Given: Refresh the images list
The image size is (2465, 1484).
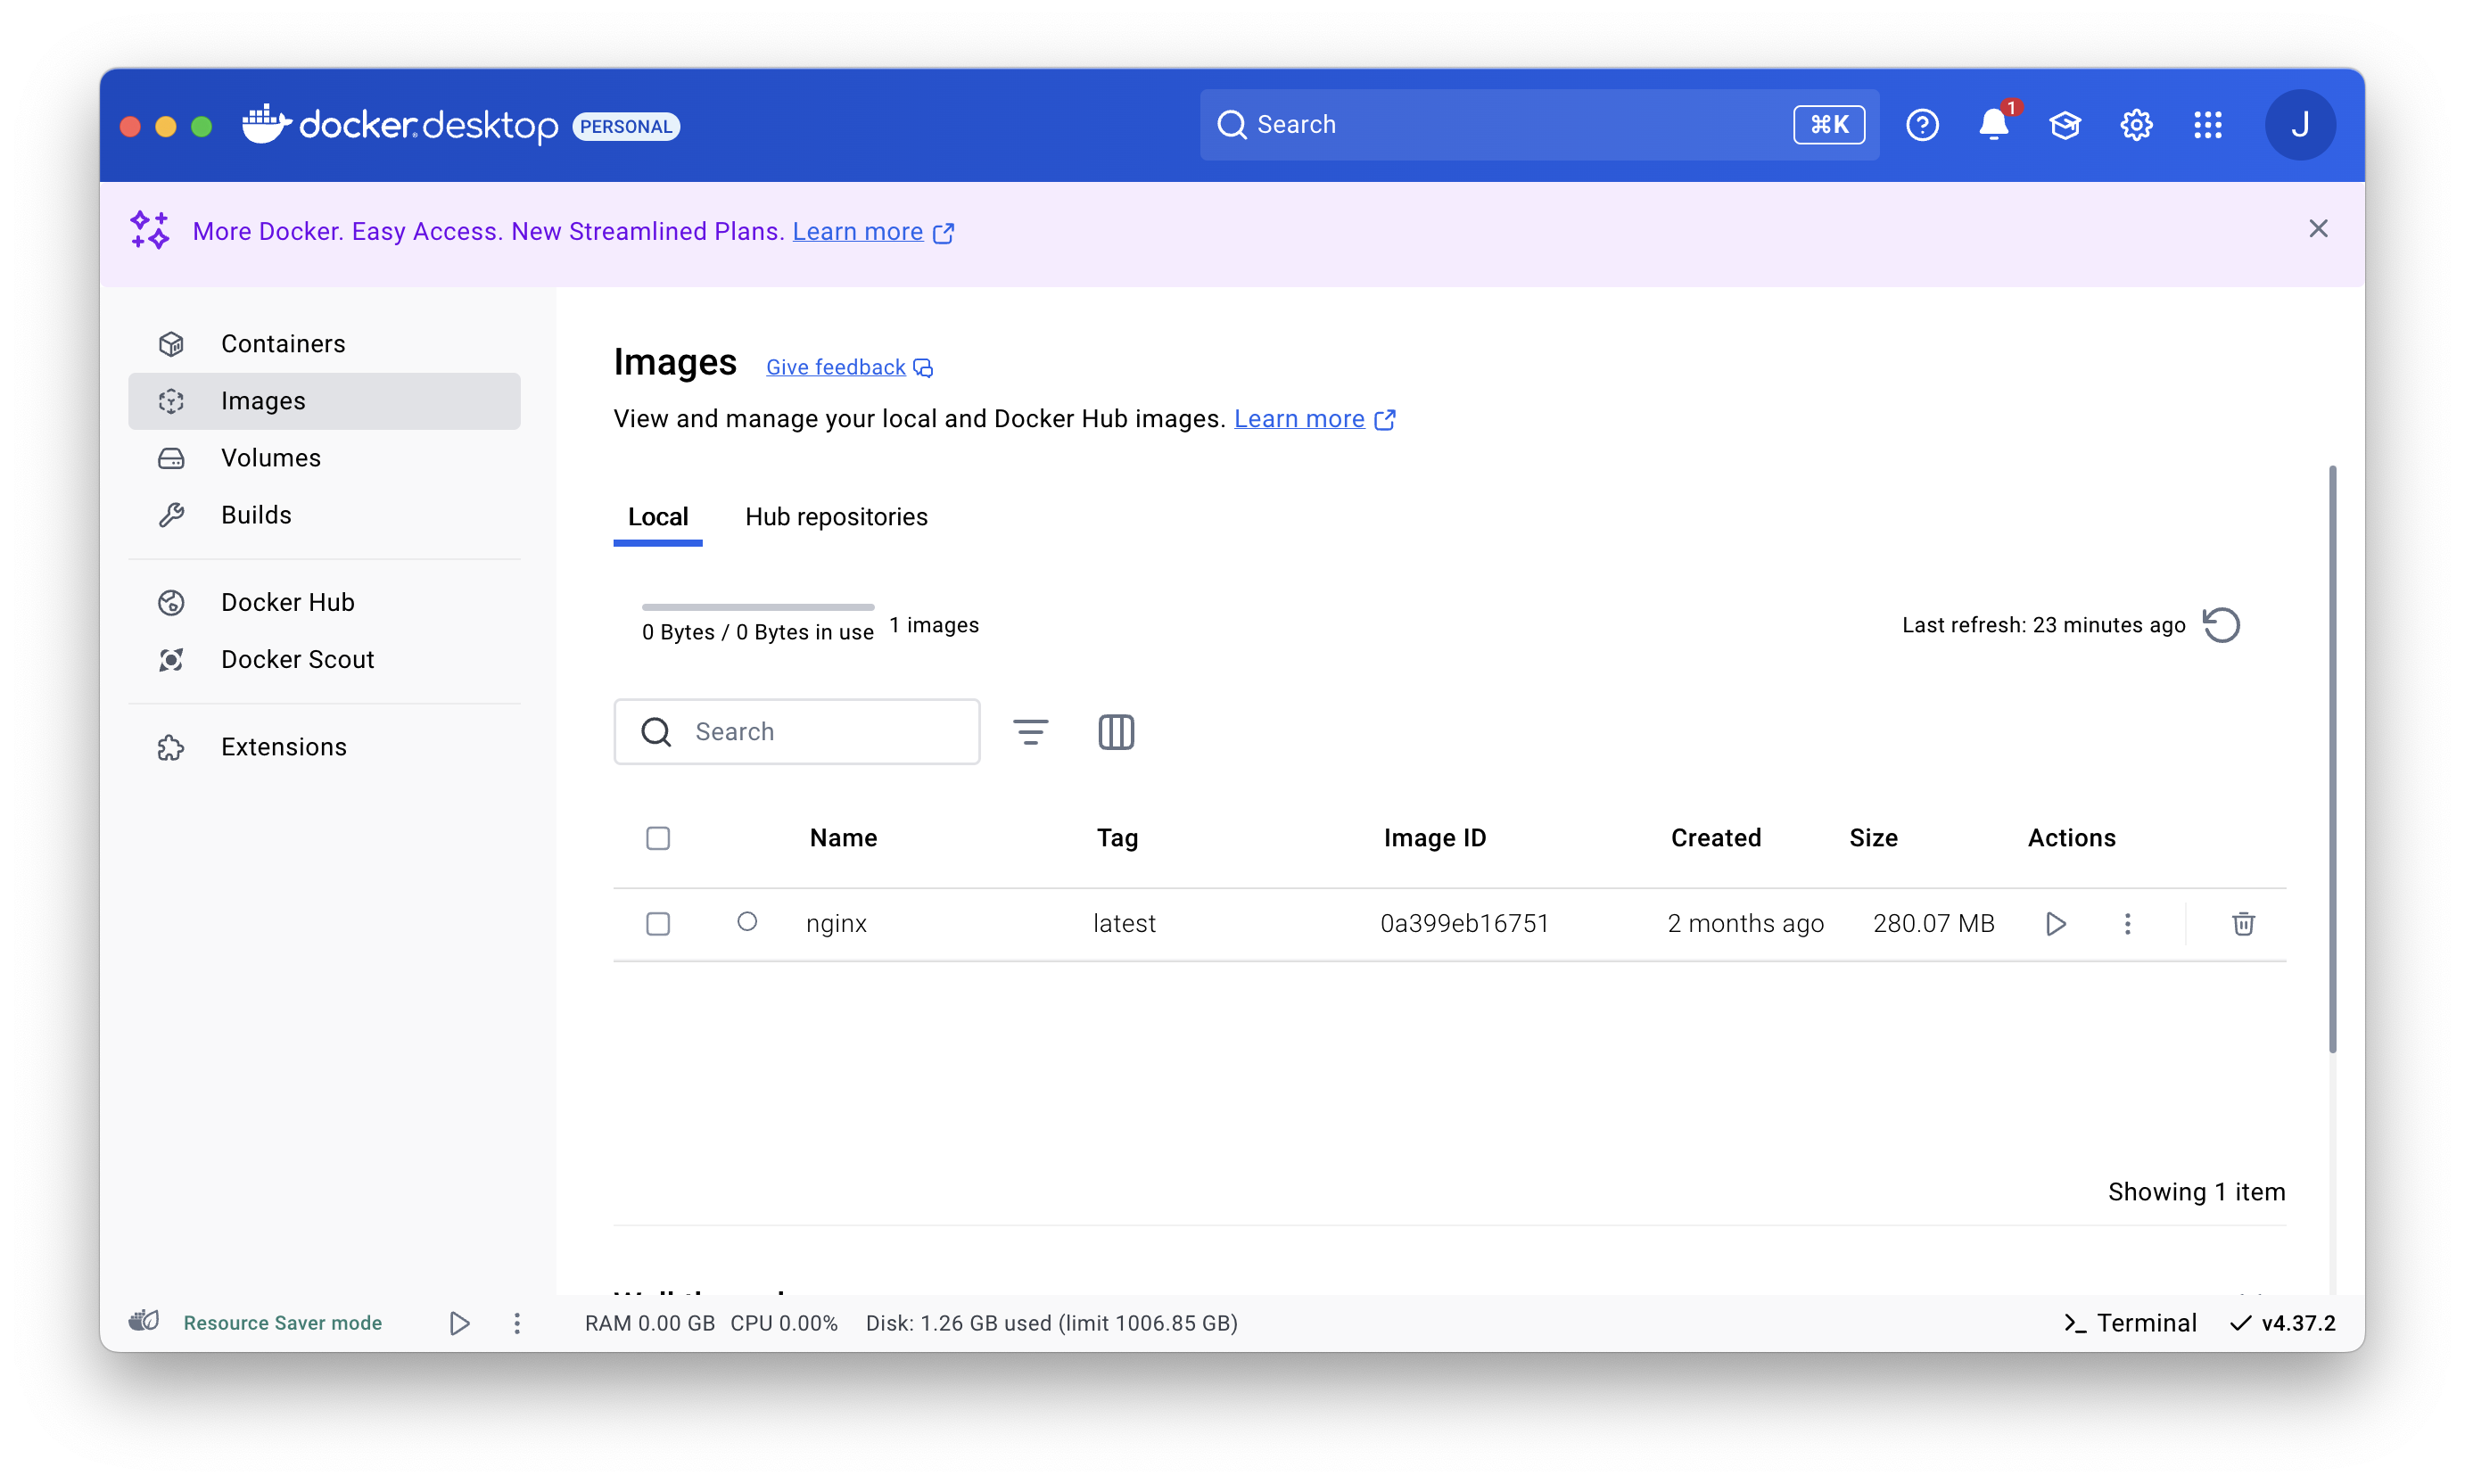Looking at the screenshot, I should tap(2221, 625).
